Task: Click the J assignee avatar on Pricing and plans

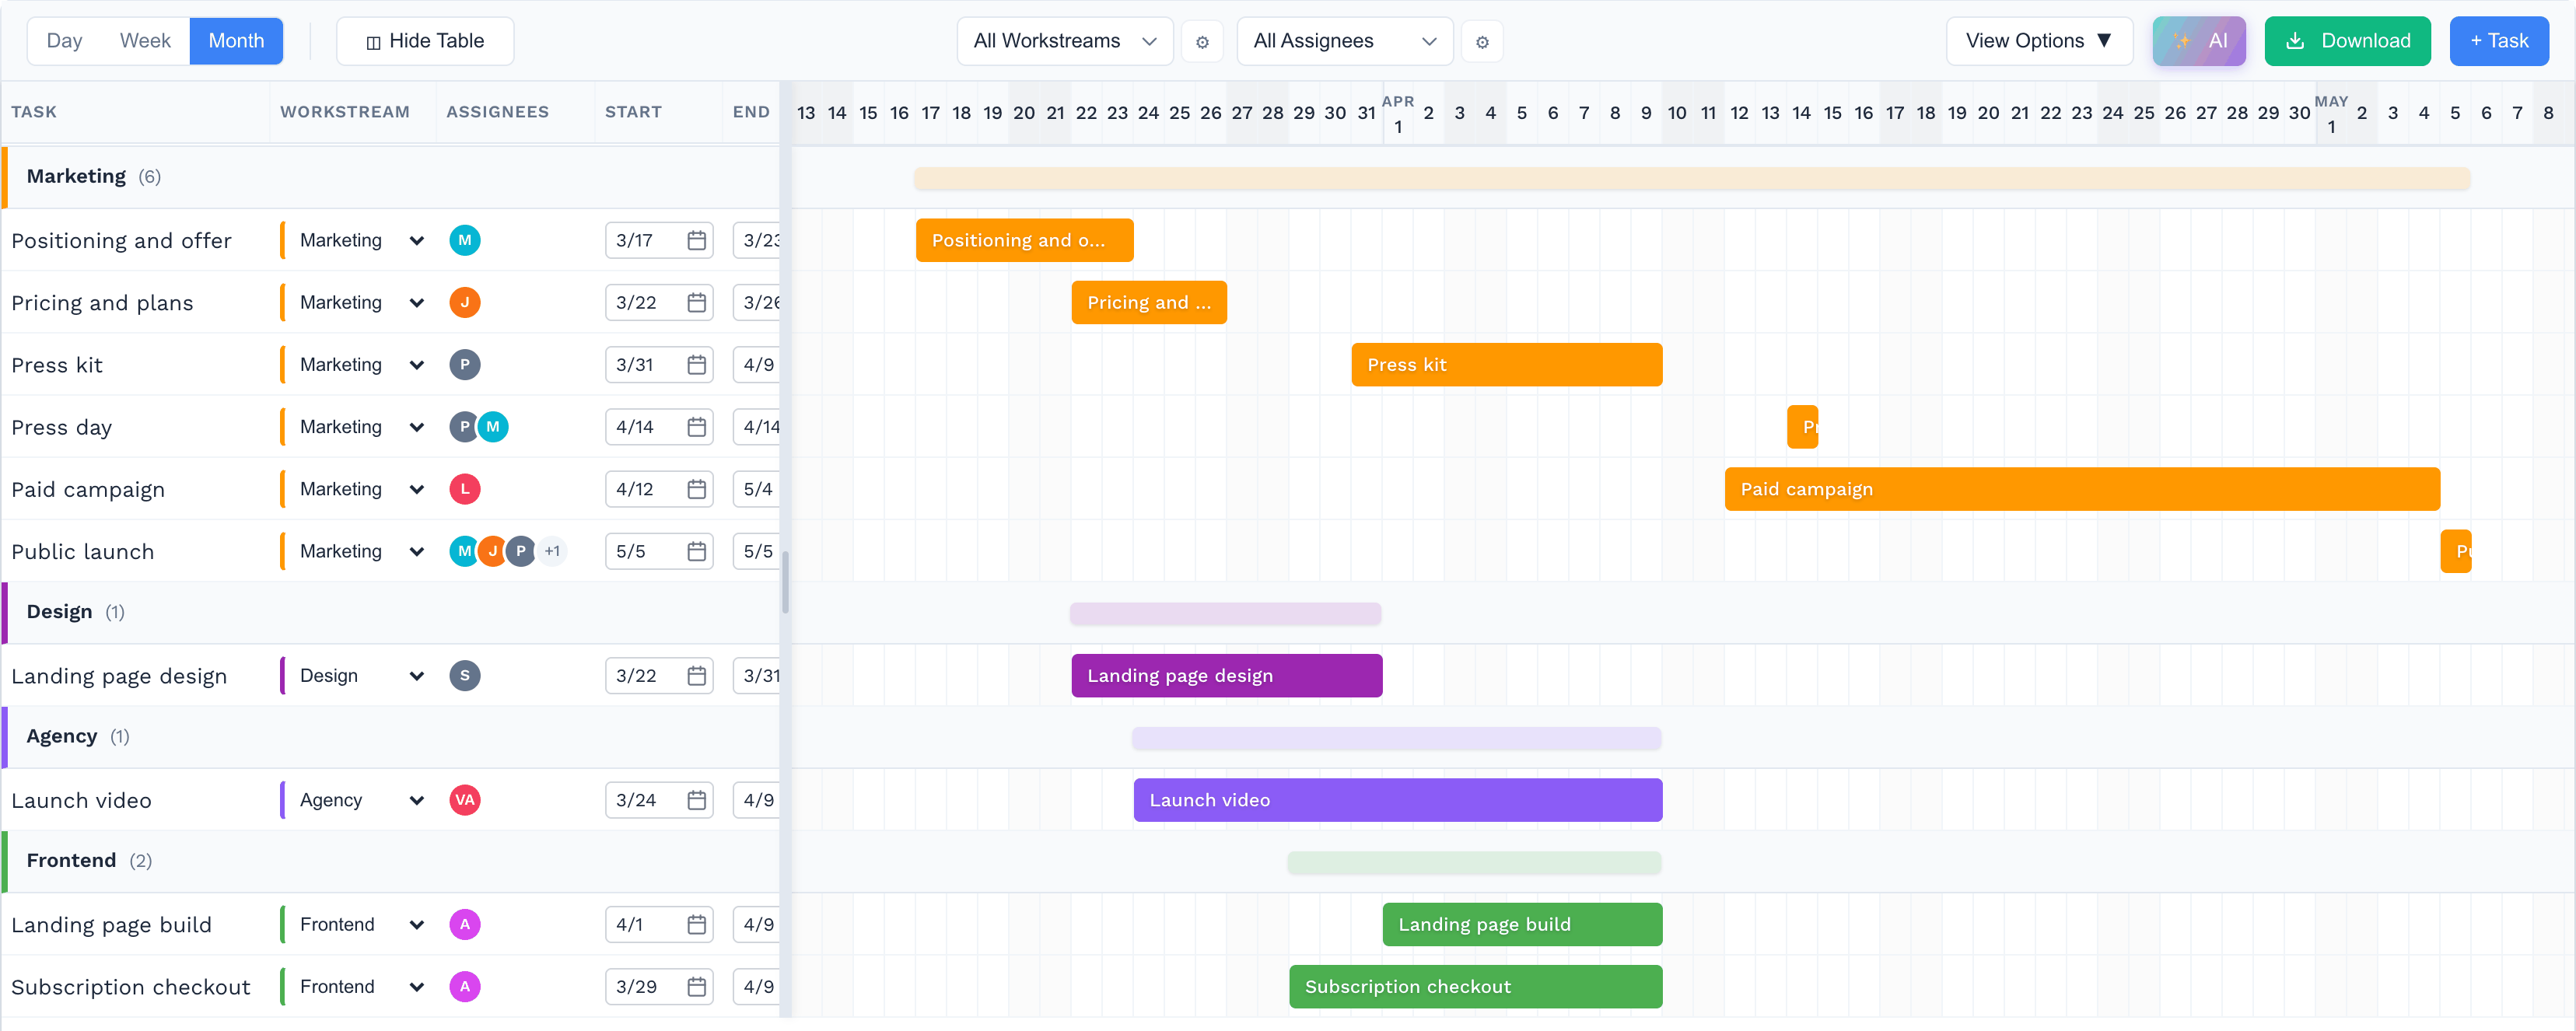Action: coord(465,302)
